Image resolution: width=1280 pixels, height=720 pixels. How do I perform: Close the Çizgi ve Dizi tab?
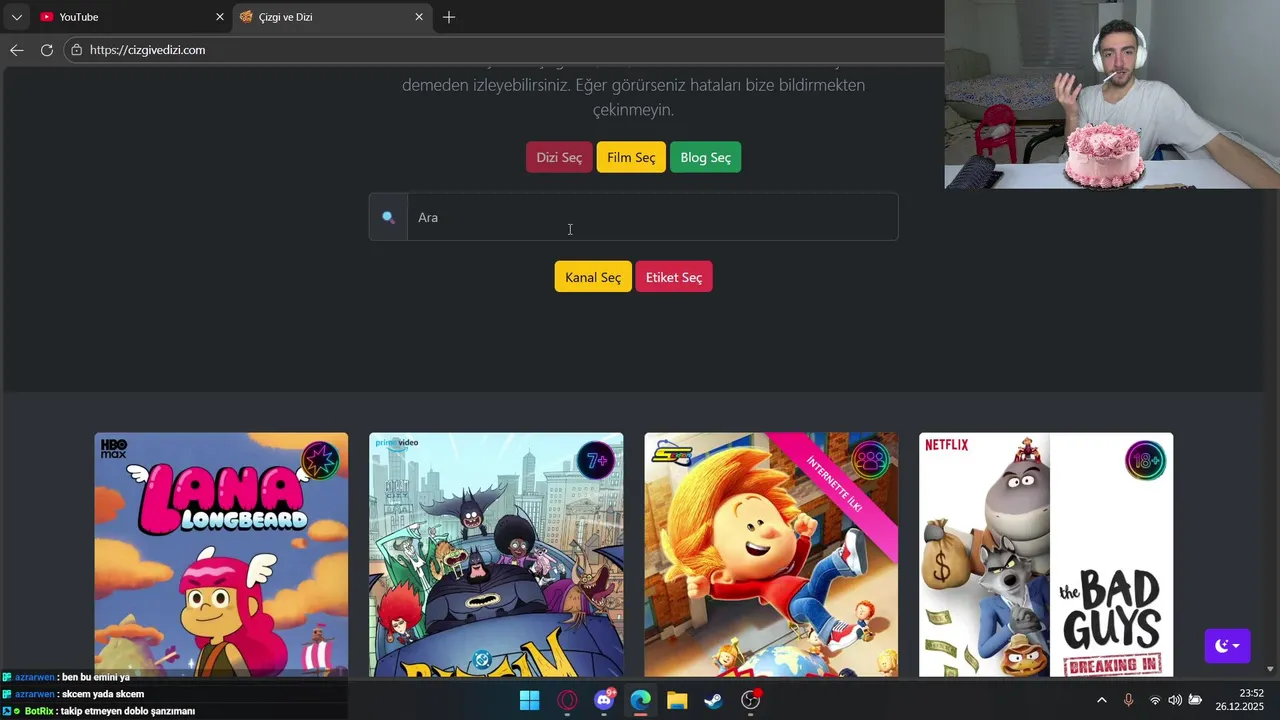[419, 17]
